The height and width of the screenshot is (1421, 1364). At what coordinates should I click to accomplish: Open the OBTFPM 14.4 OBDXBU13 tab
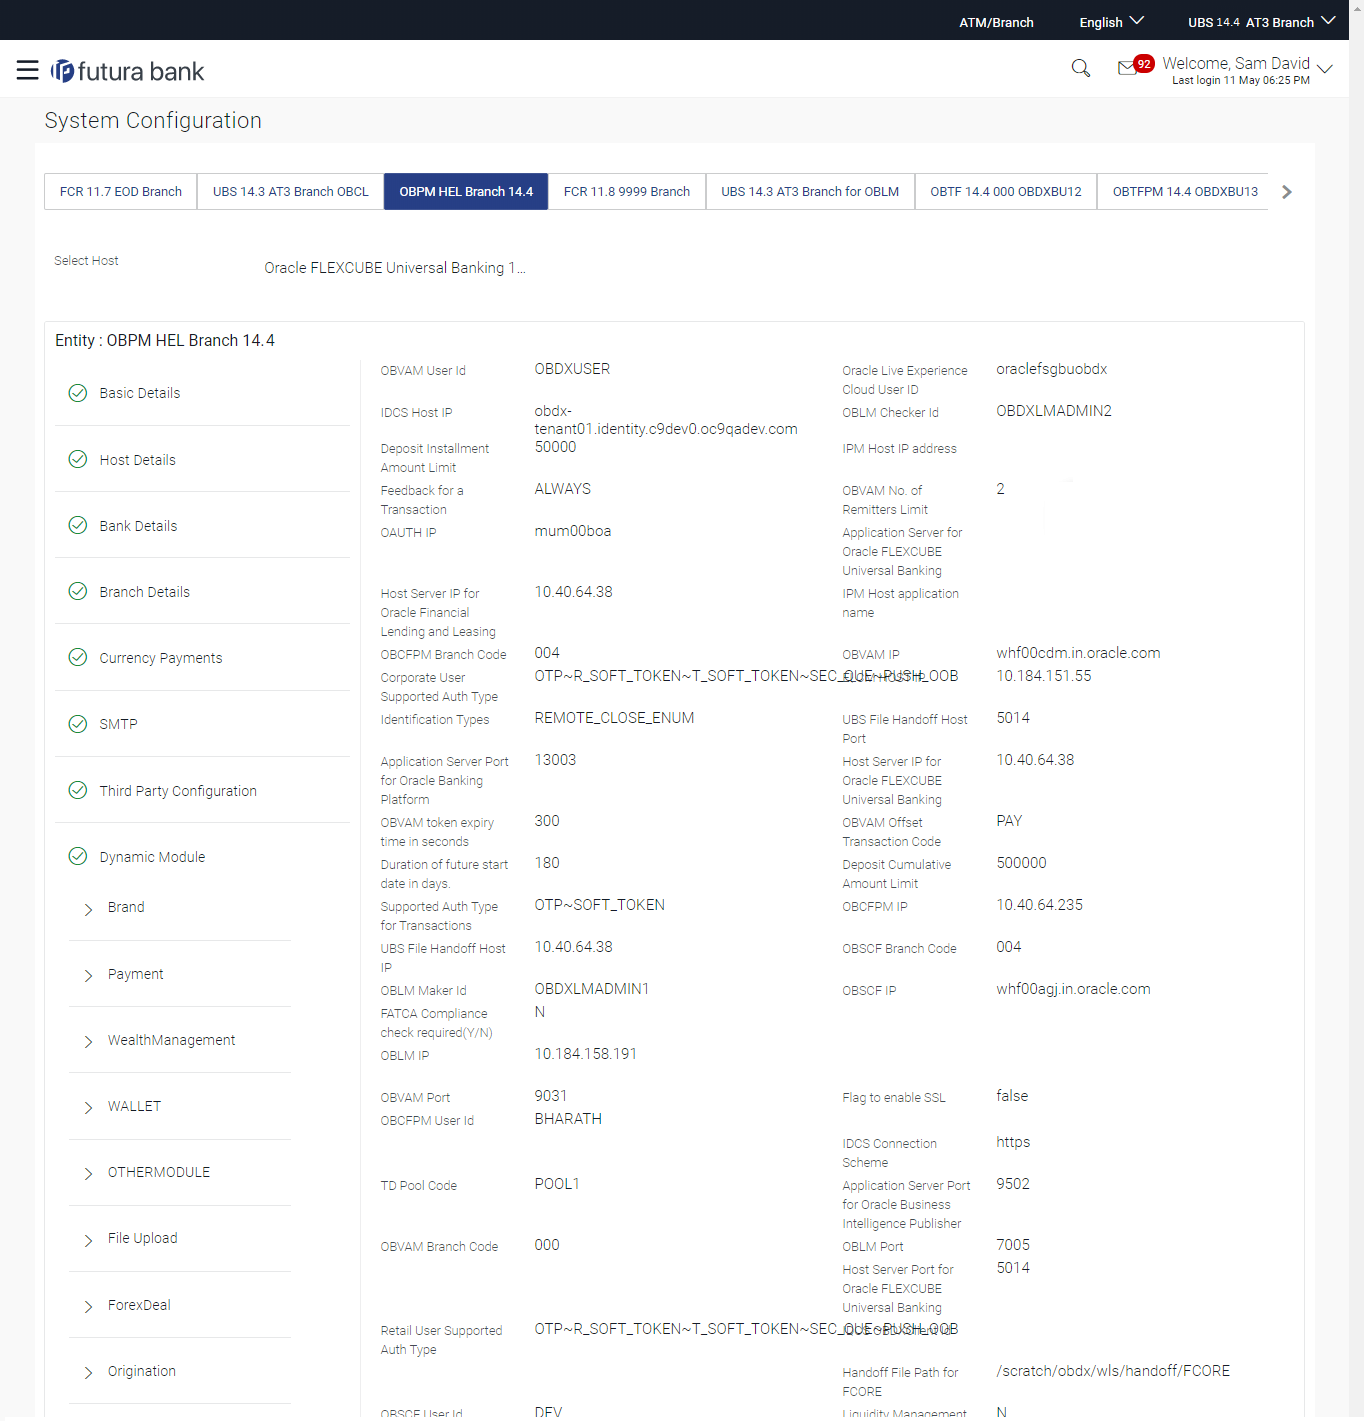(x=1185, y=191)
